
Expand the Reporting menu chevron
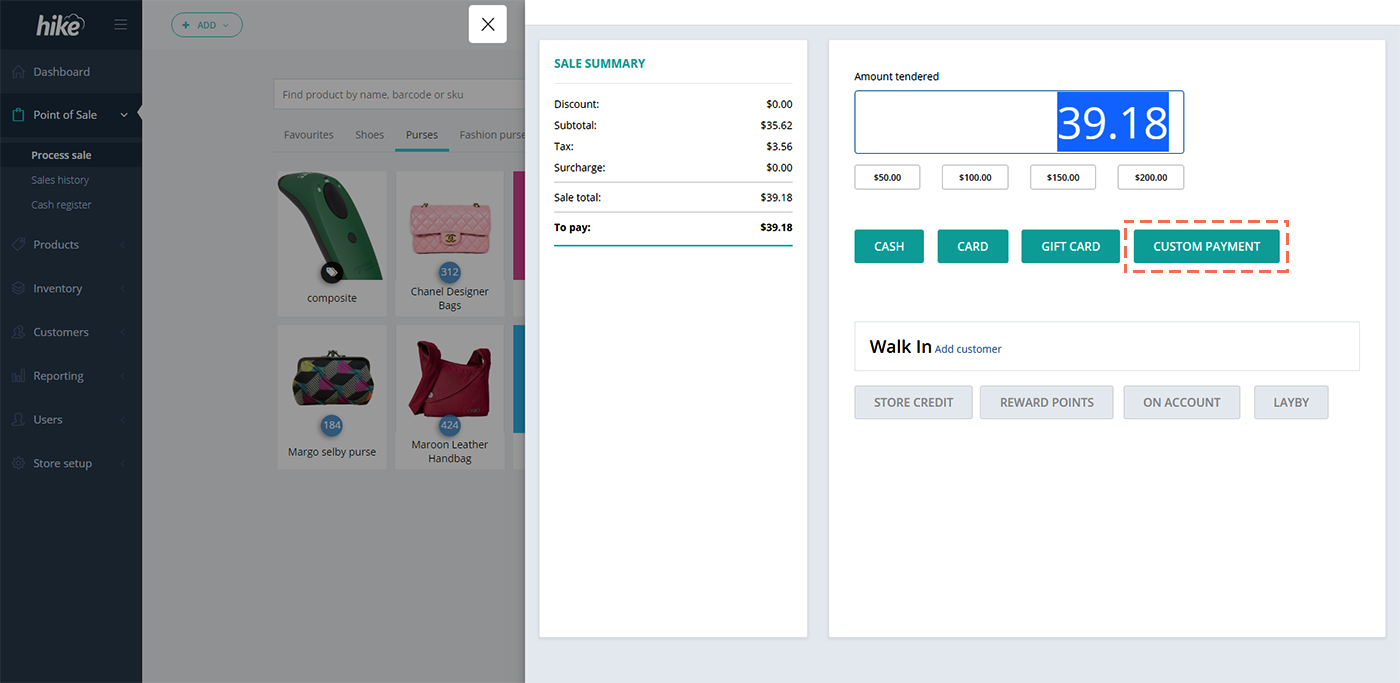coord(123,376)
